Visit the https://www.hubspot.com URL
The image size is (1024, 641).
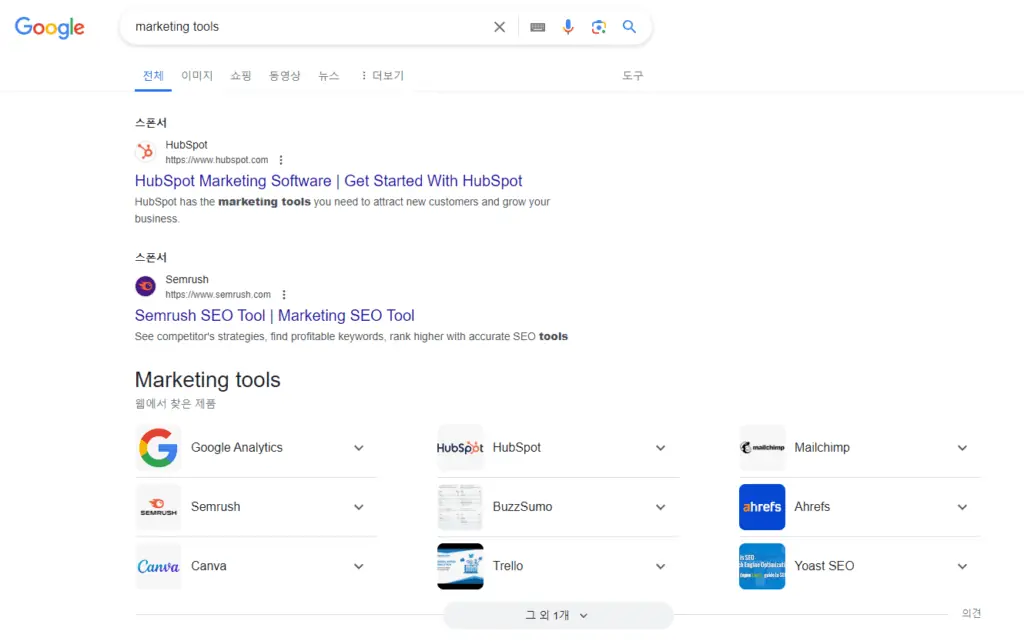(217, 160)
